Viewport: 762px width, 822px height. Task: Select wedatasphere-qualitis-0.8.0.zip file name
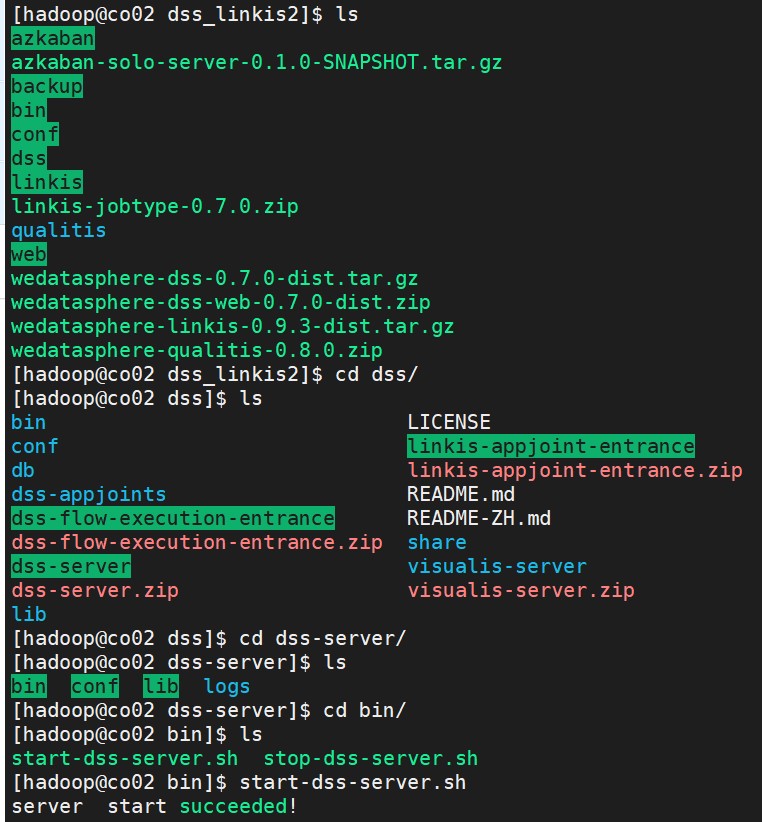(197, 351)
